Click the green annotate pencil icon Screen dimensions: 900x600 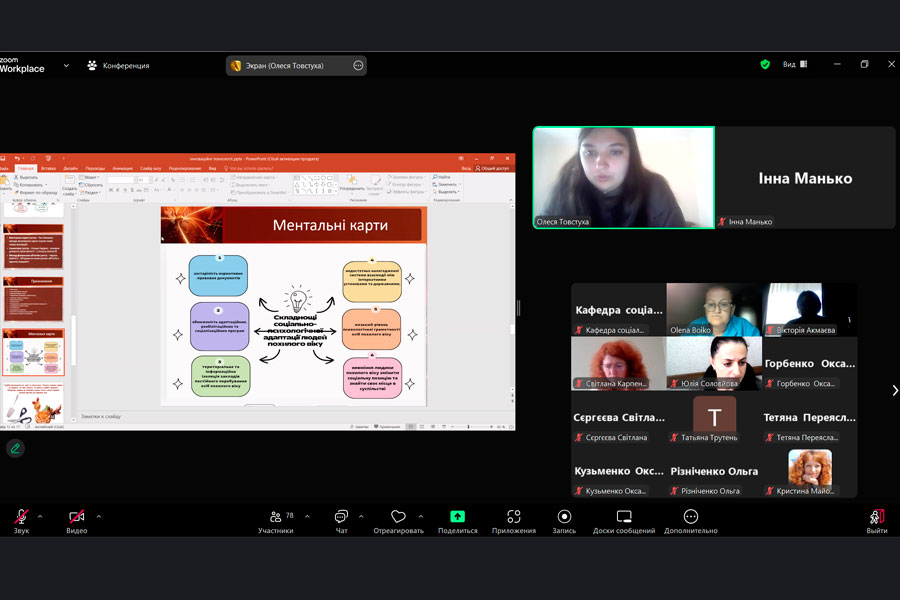pyautogui.click(x=15, y=448)
